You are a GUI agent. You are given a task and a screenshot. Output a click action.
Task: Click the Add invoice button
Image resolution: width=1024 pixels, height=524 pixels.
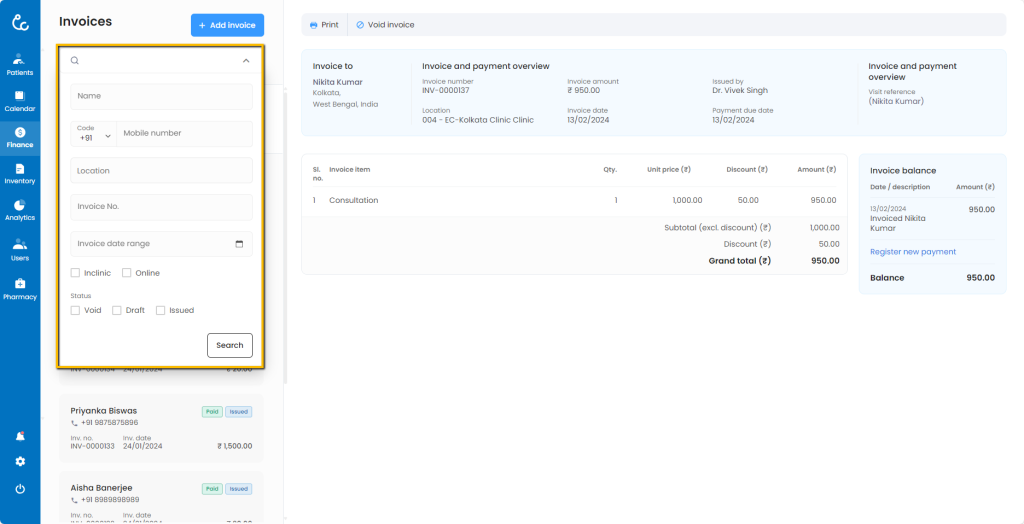click(227, 25)
